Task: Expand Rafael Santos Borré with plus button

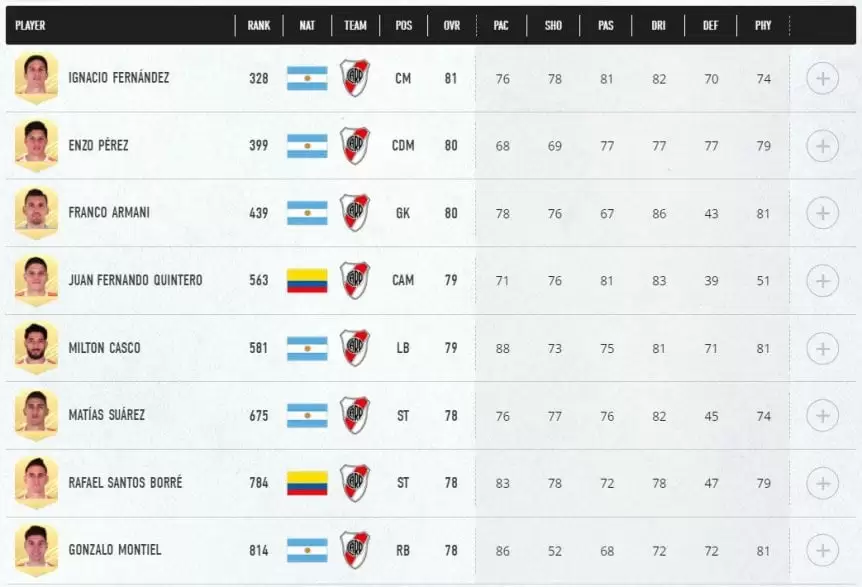Action: [822, 483]
